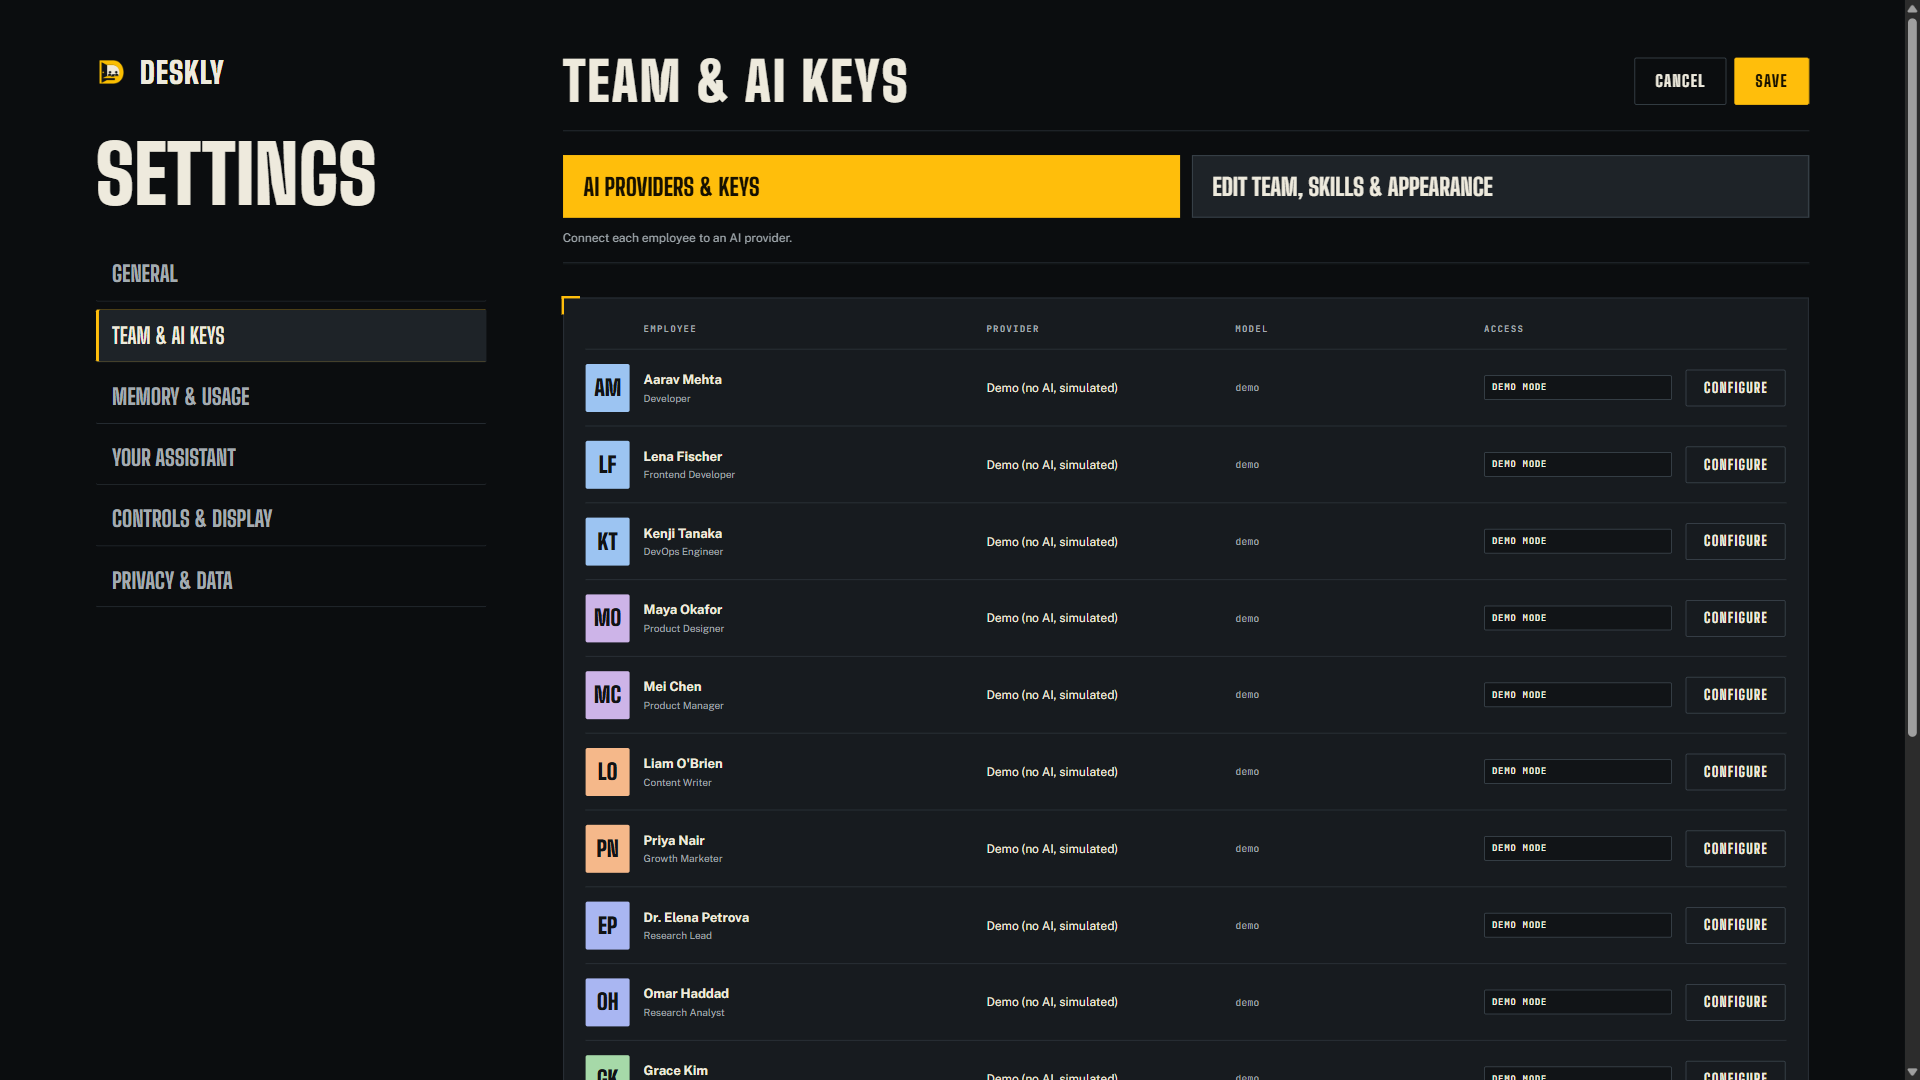Image resolution: width=1920 pixels, height=1080 pixels.
Task: Click Omar Haddad's OH avatar
Action: [607, 1002]
